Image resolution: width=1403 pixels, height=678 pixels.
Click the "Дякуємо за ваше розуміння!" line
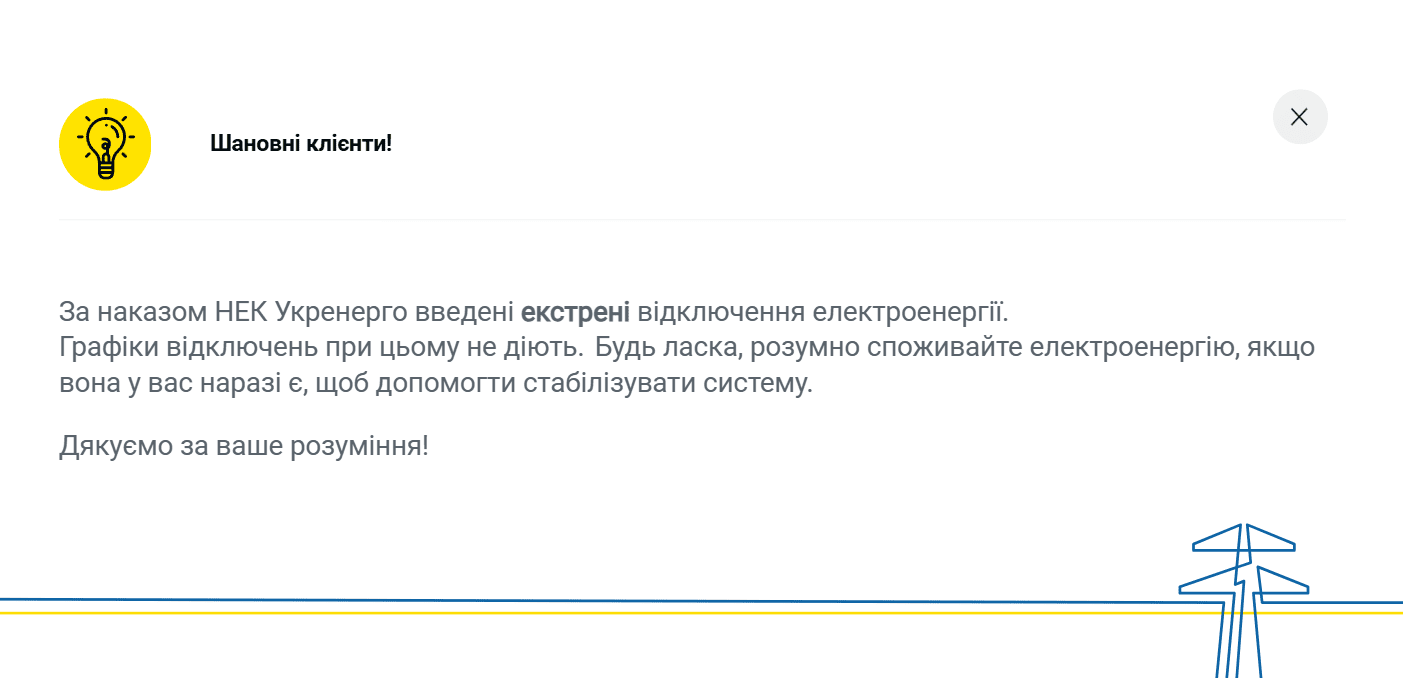[244, 446]
